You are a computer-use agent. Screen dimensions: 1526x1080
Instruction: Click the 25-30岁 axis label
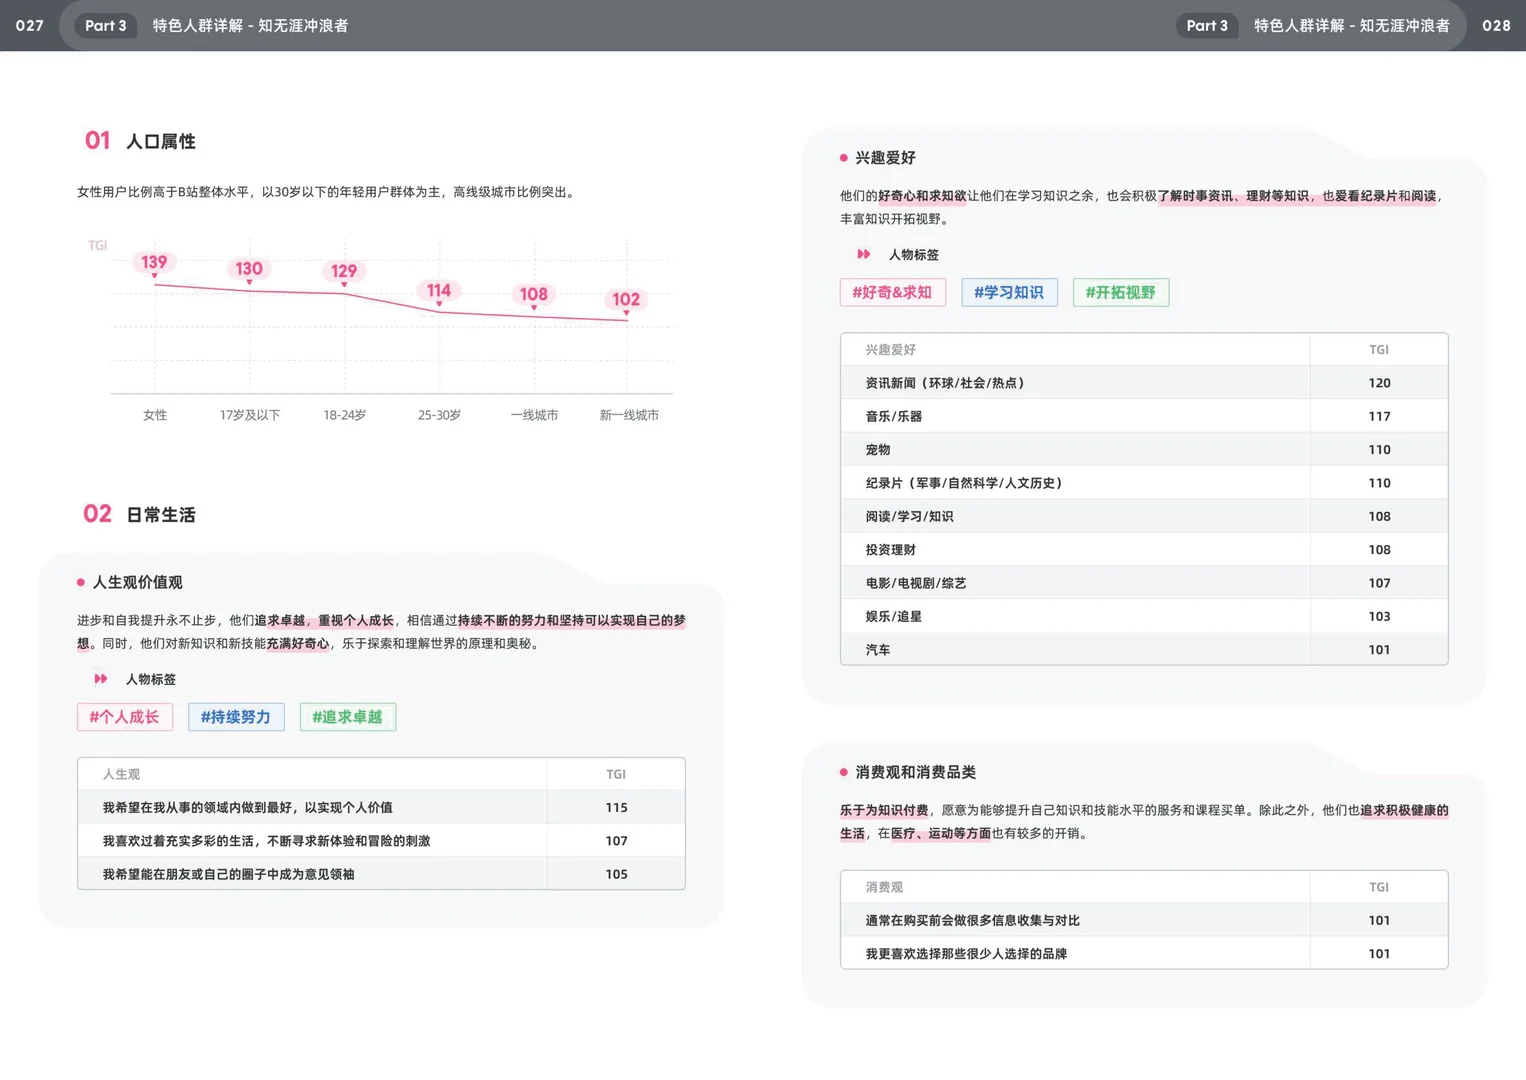(x=439, y=415)
